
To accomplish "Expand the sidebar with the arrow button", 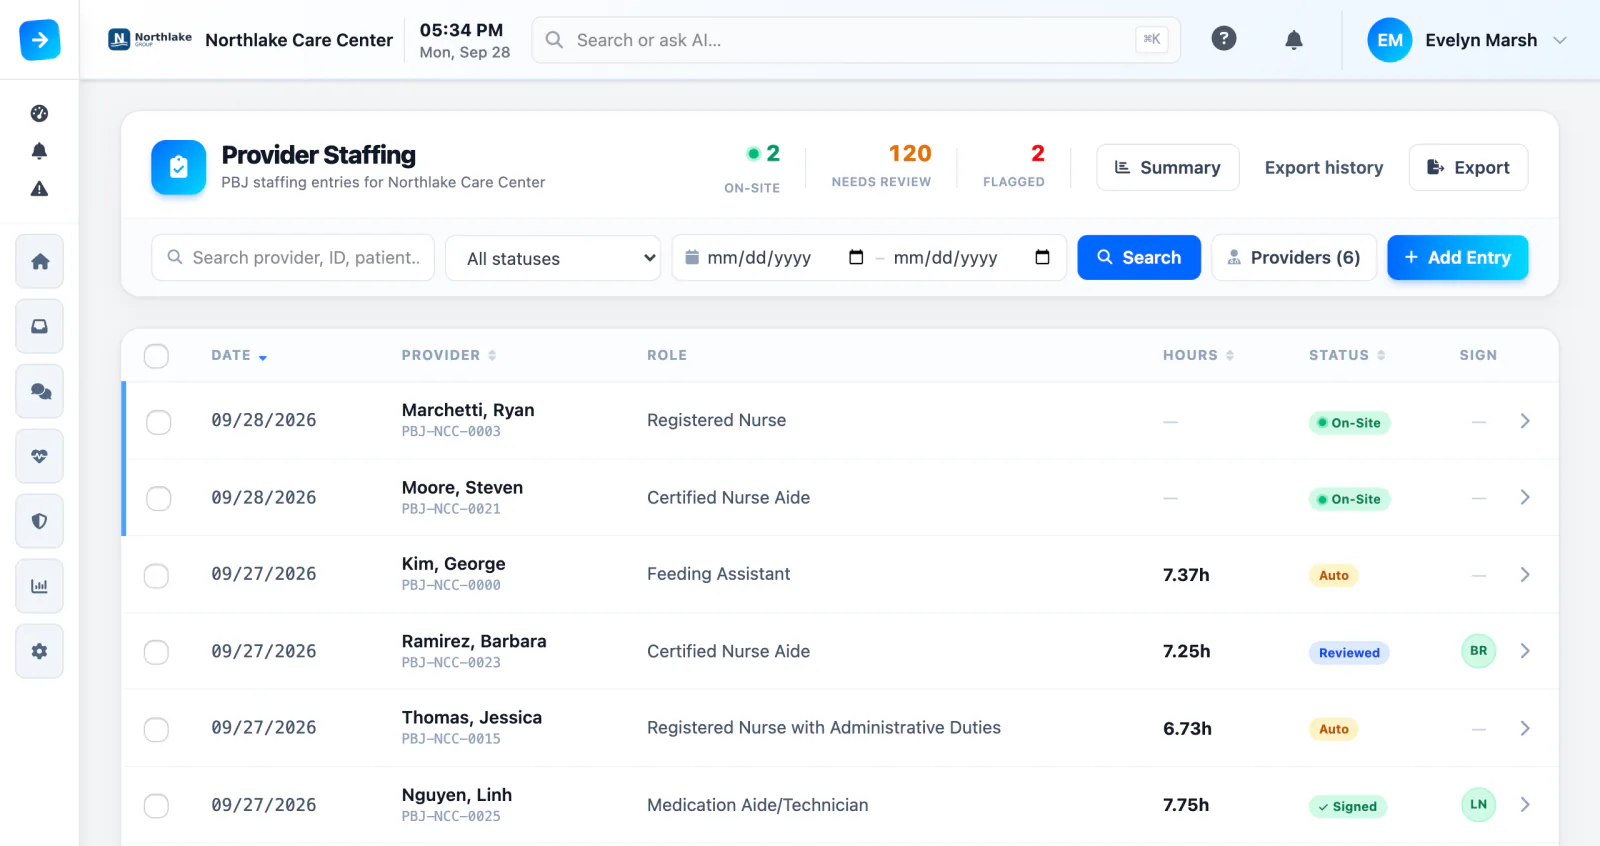I will click(40, 40).
